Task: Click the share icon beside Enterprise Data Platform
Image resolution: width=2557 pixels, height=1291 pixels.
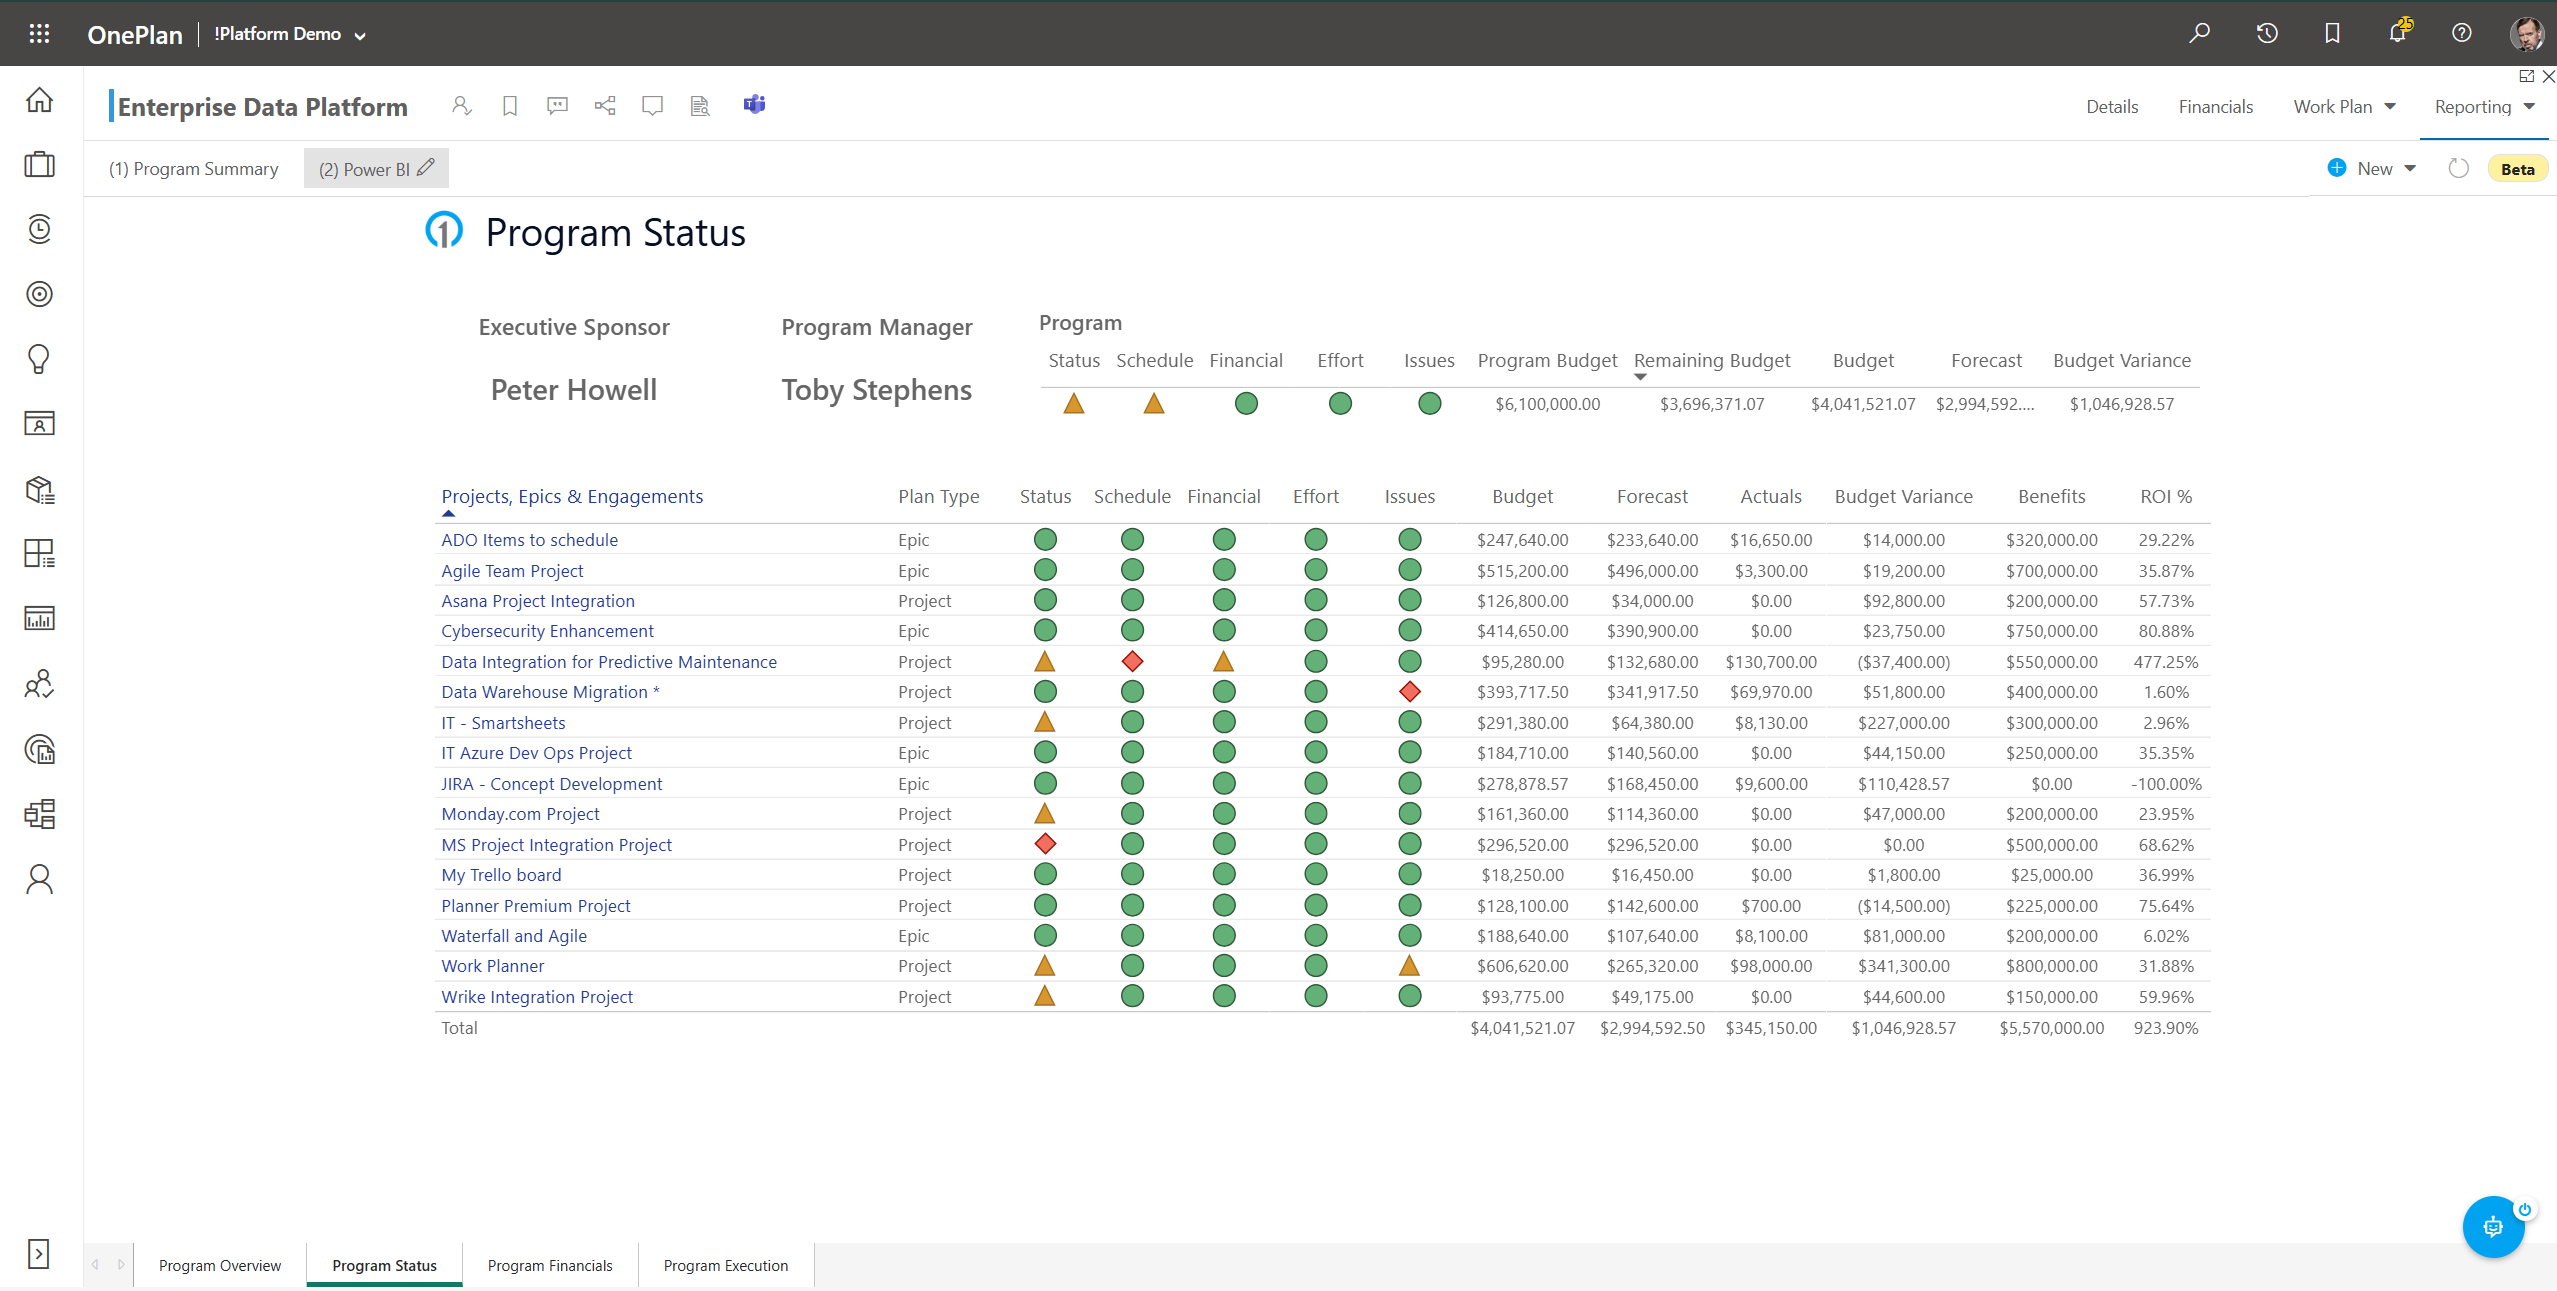Action: (x=604, y=105)
